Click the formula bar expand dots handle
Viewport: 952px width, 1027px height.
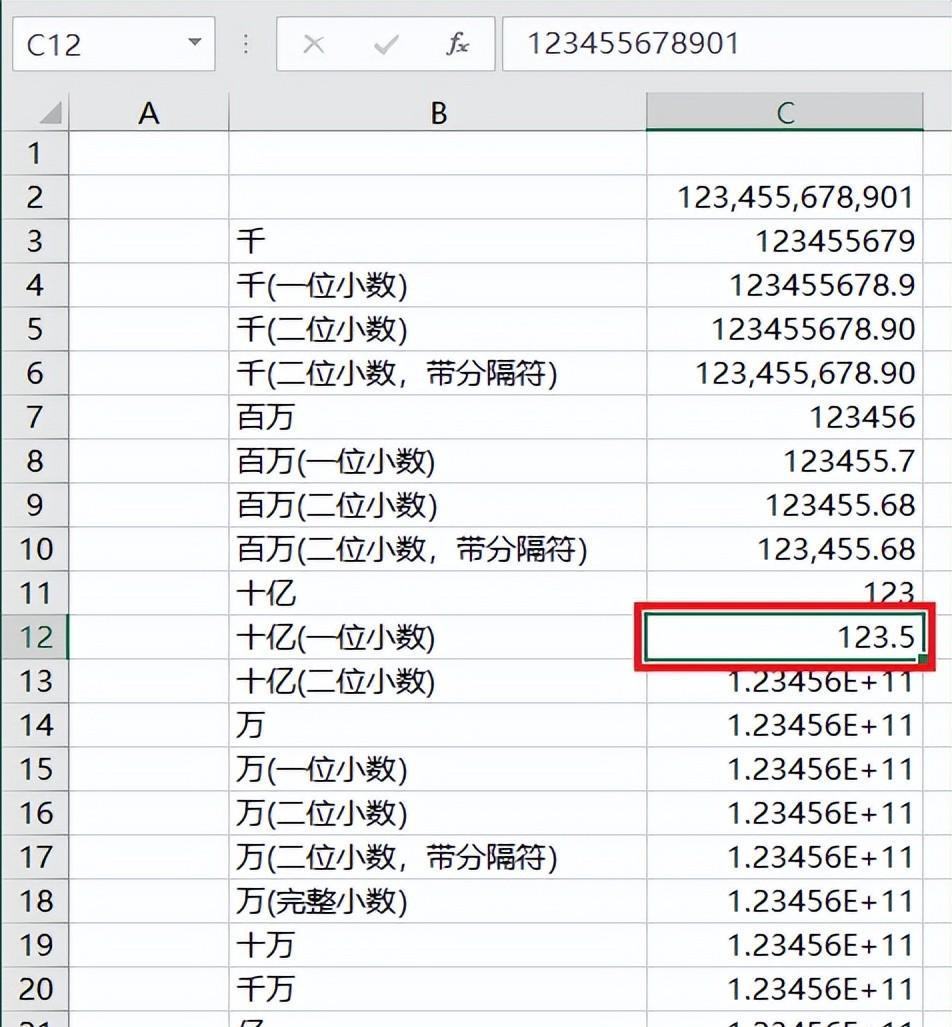click(246, 44)
